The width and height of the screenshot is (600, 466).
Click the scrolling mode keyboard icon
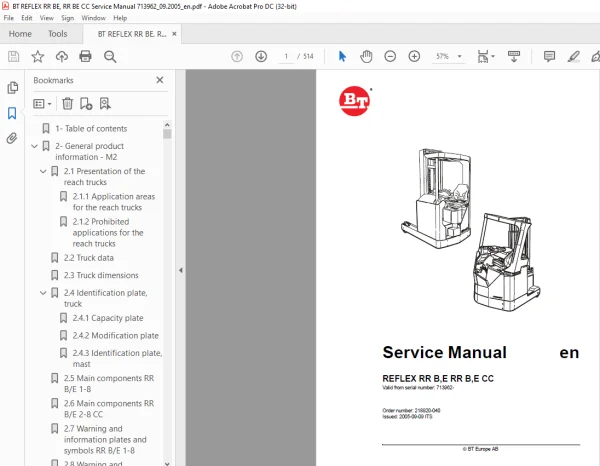(x=514, y=57)
